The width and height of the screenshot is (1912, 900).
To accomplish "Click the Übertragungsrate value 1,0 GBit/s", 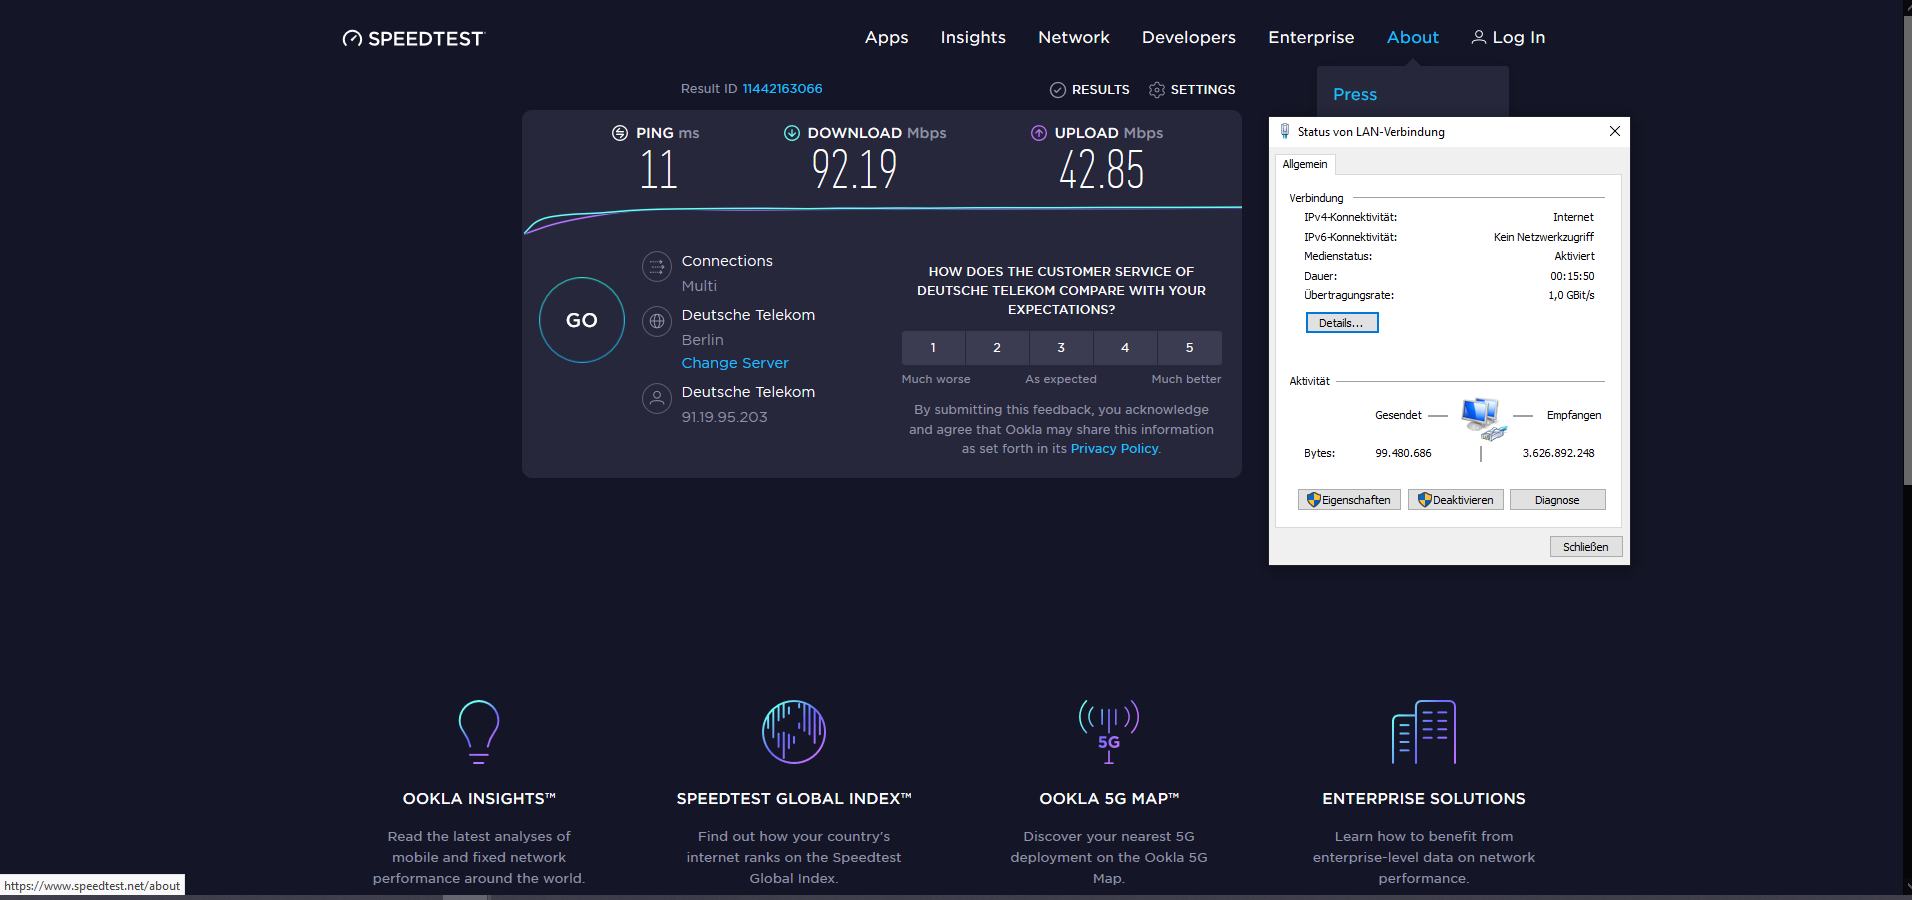I will point(1571,295).
